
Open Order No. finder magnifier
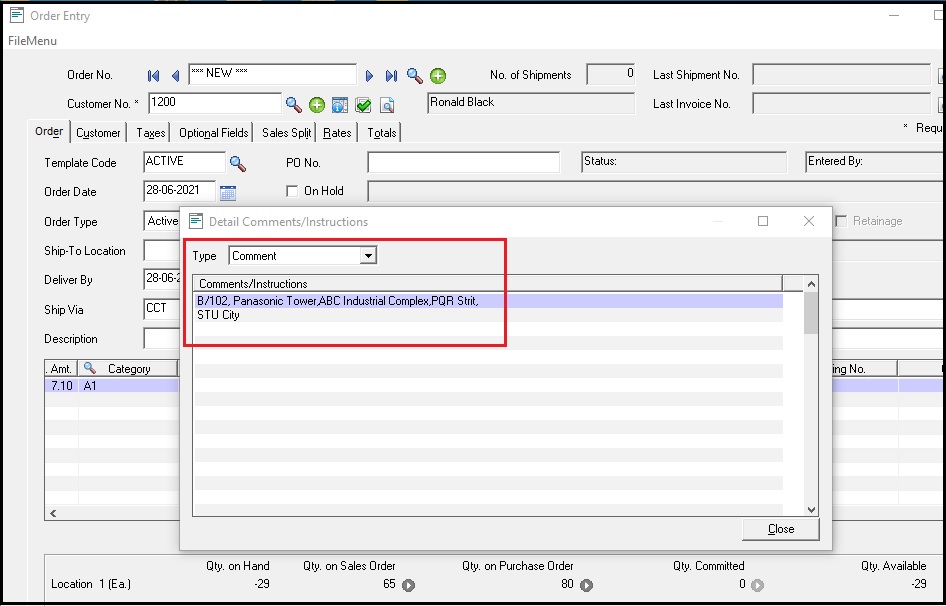tap(414, 75)
